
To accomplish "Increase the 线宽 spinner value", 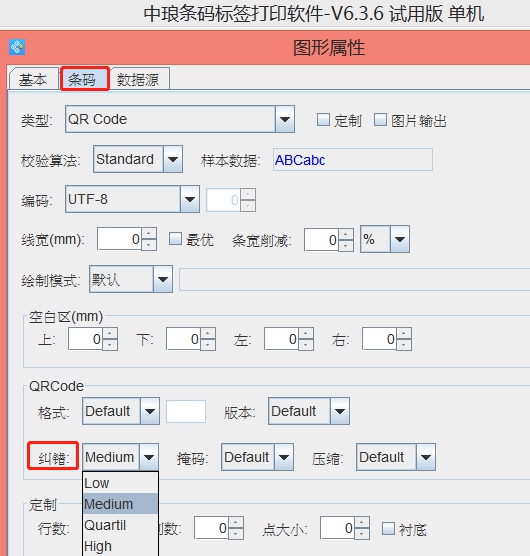I will click(149, 234).
